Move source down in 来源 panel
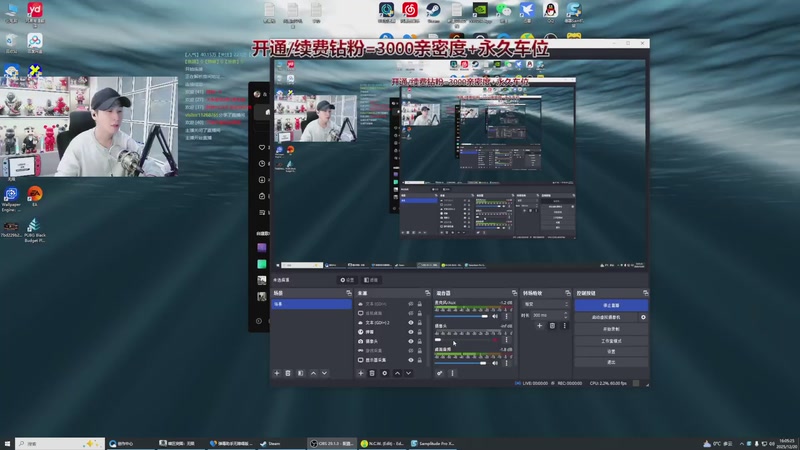The width and height of the screenshot is (800, 450). click(x=409, y=373)
